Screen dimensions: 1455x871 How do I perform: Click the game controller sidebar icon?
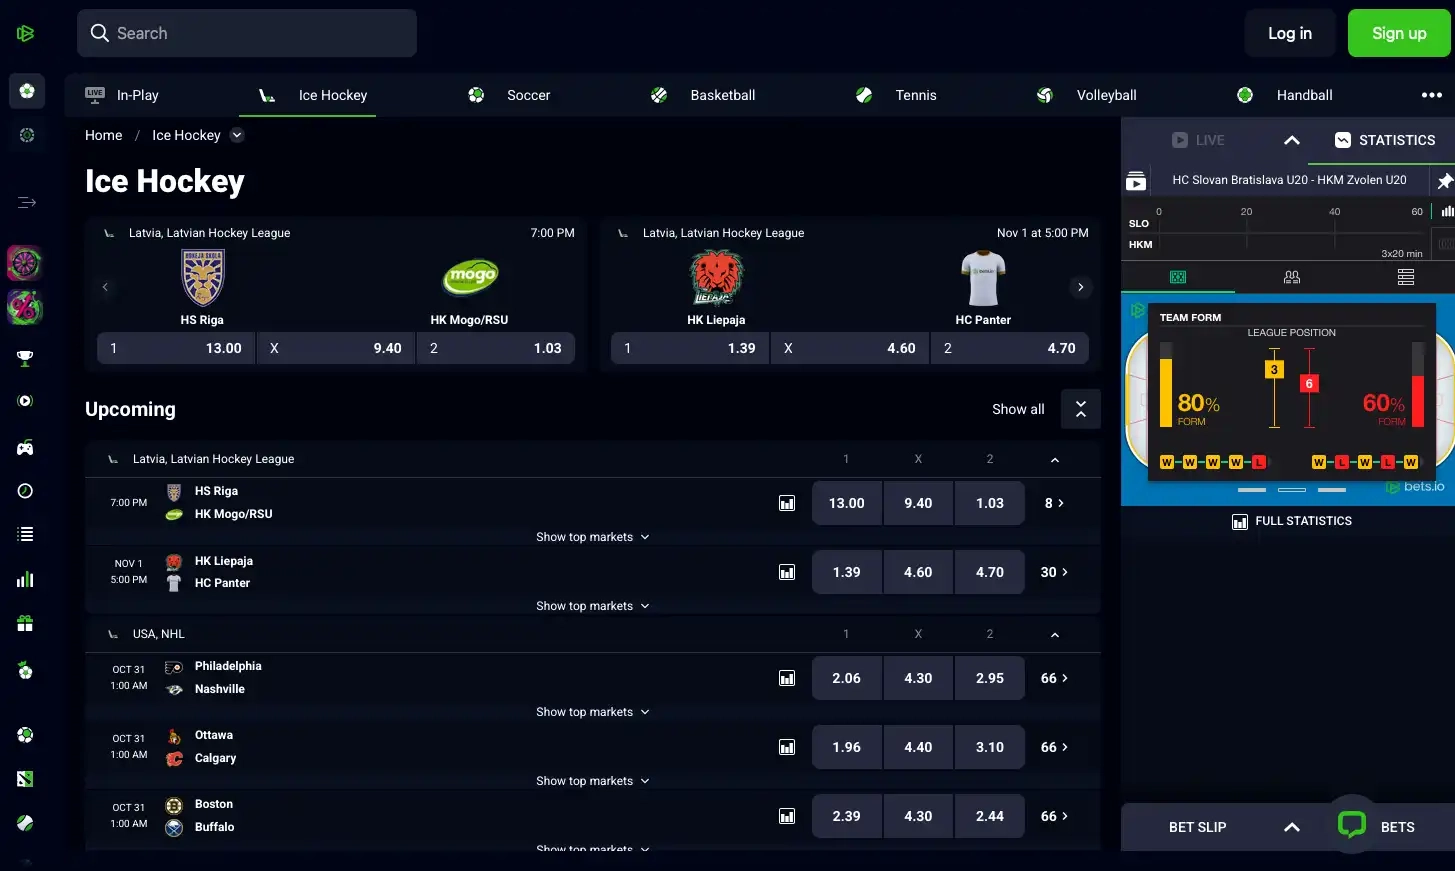26,448
